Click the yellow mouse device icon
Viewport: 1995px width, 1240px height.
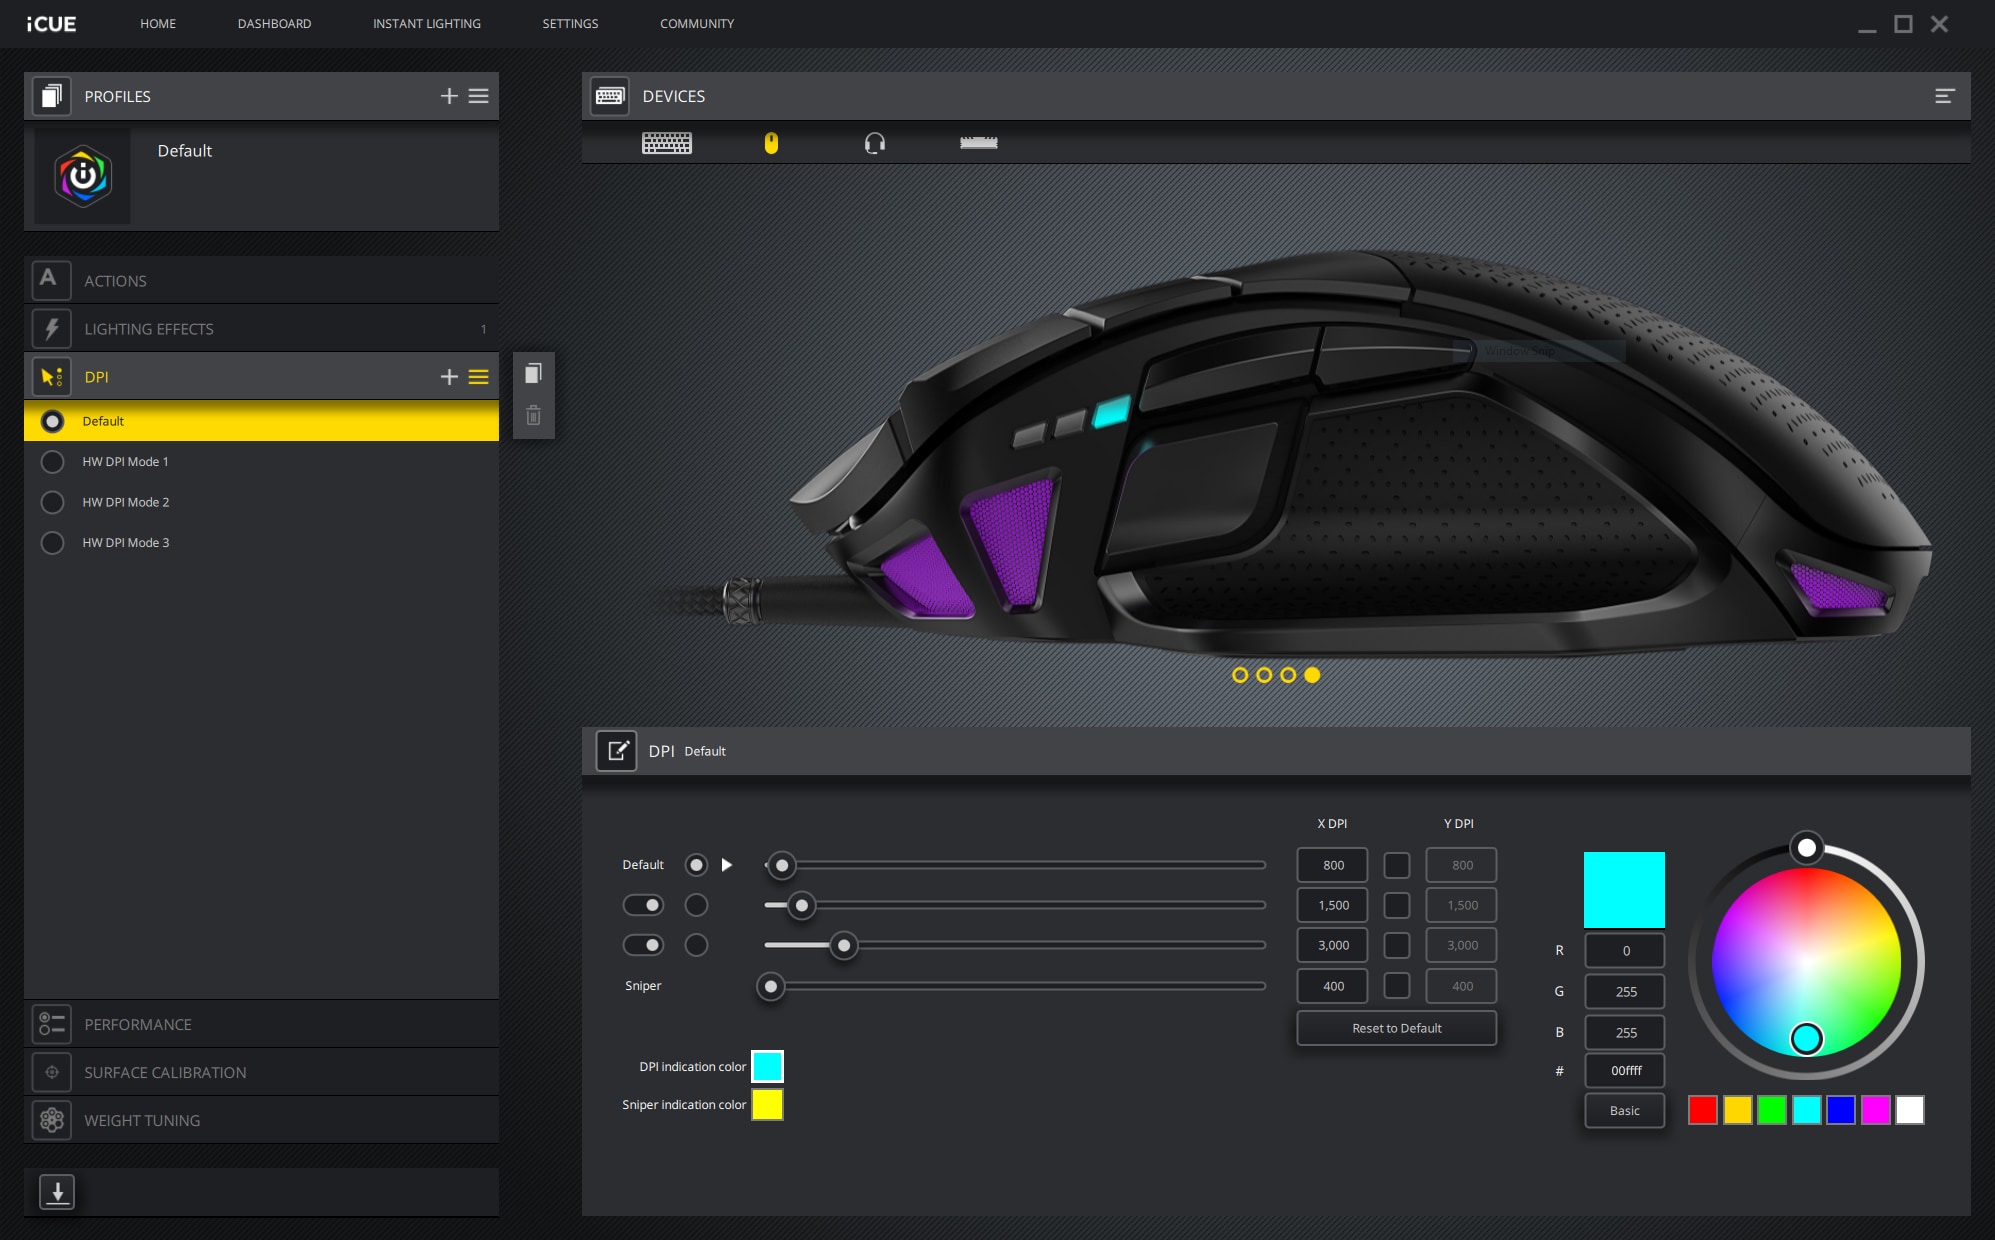(771, 143)
